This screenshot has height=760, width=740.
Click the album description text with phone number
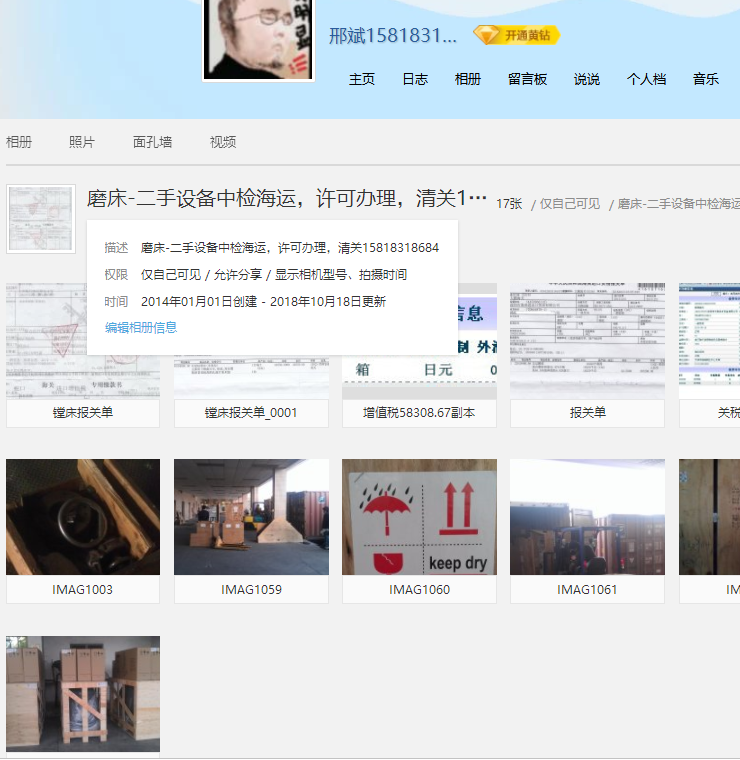pos(290,248)
